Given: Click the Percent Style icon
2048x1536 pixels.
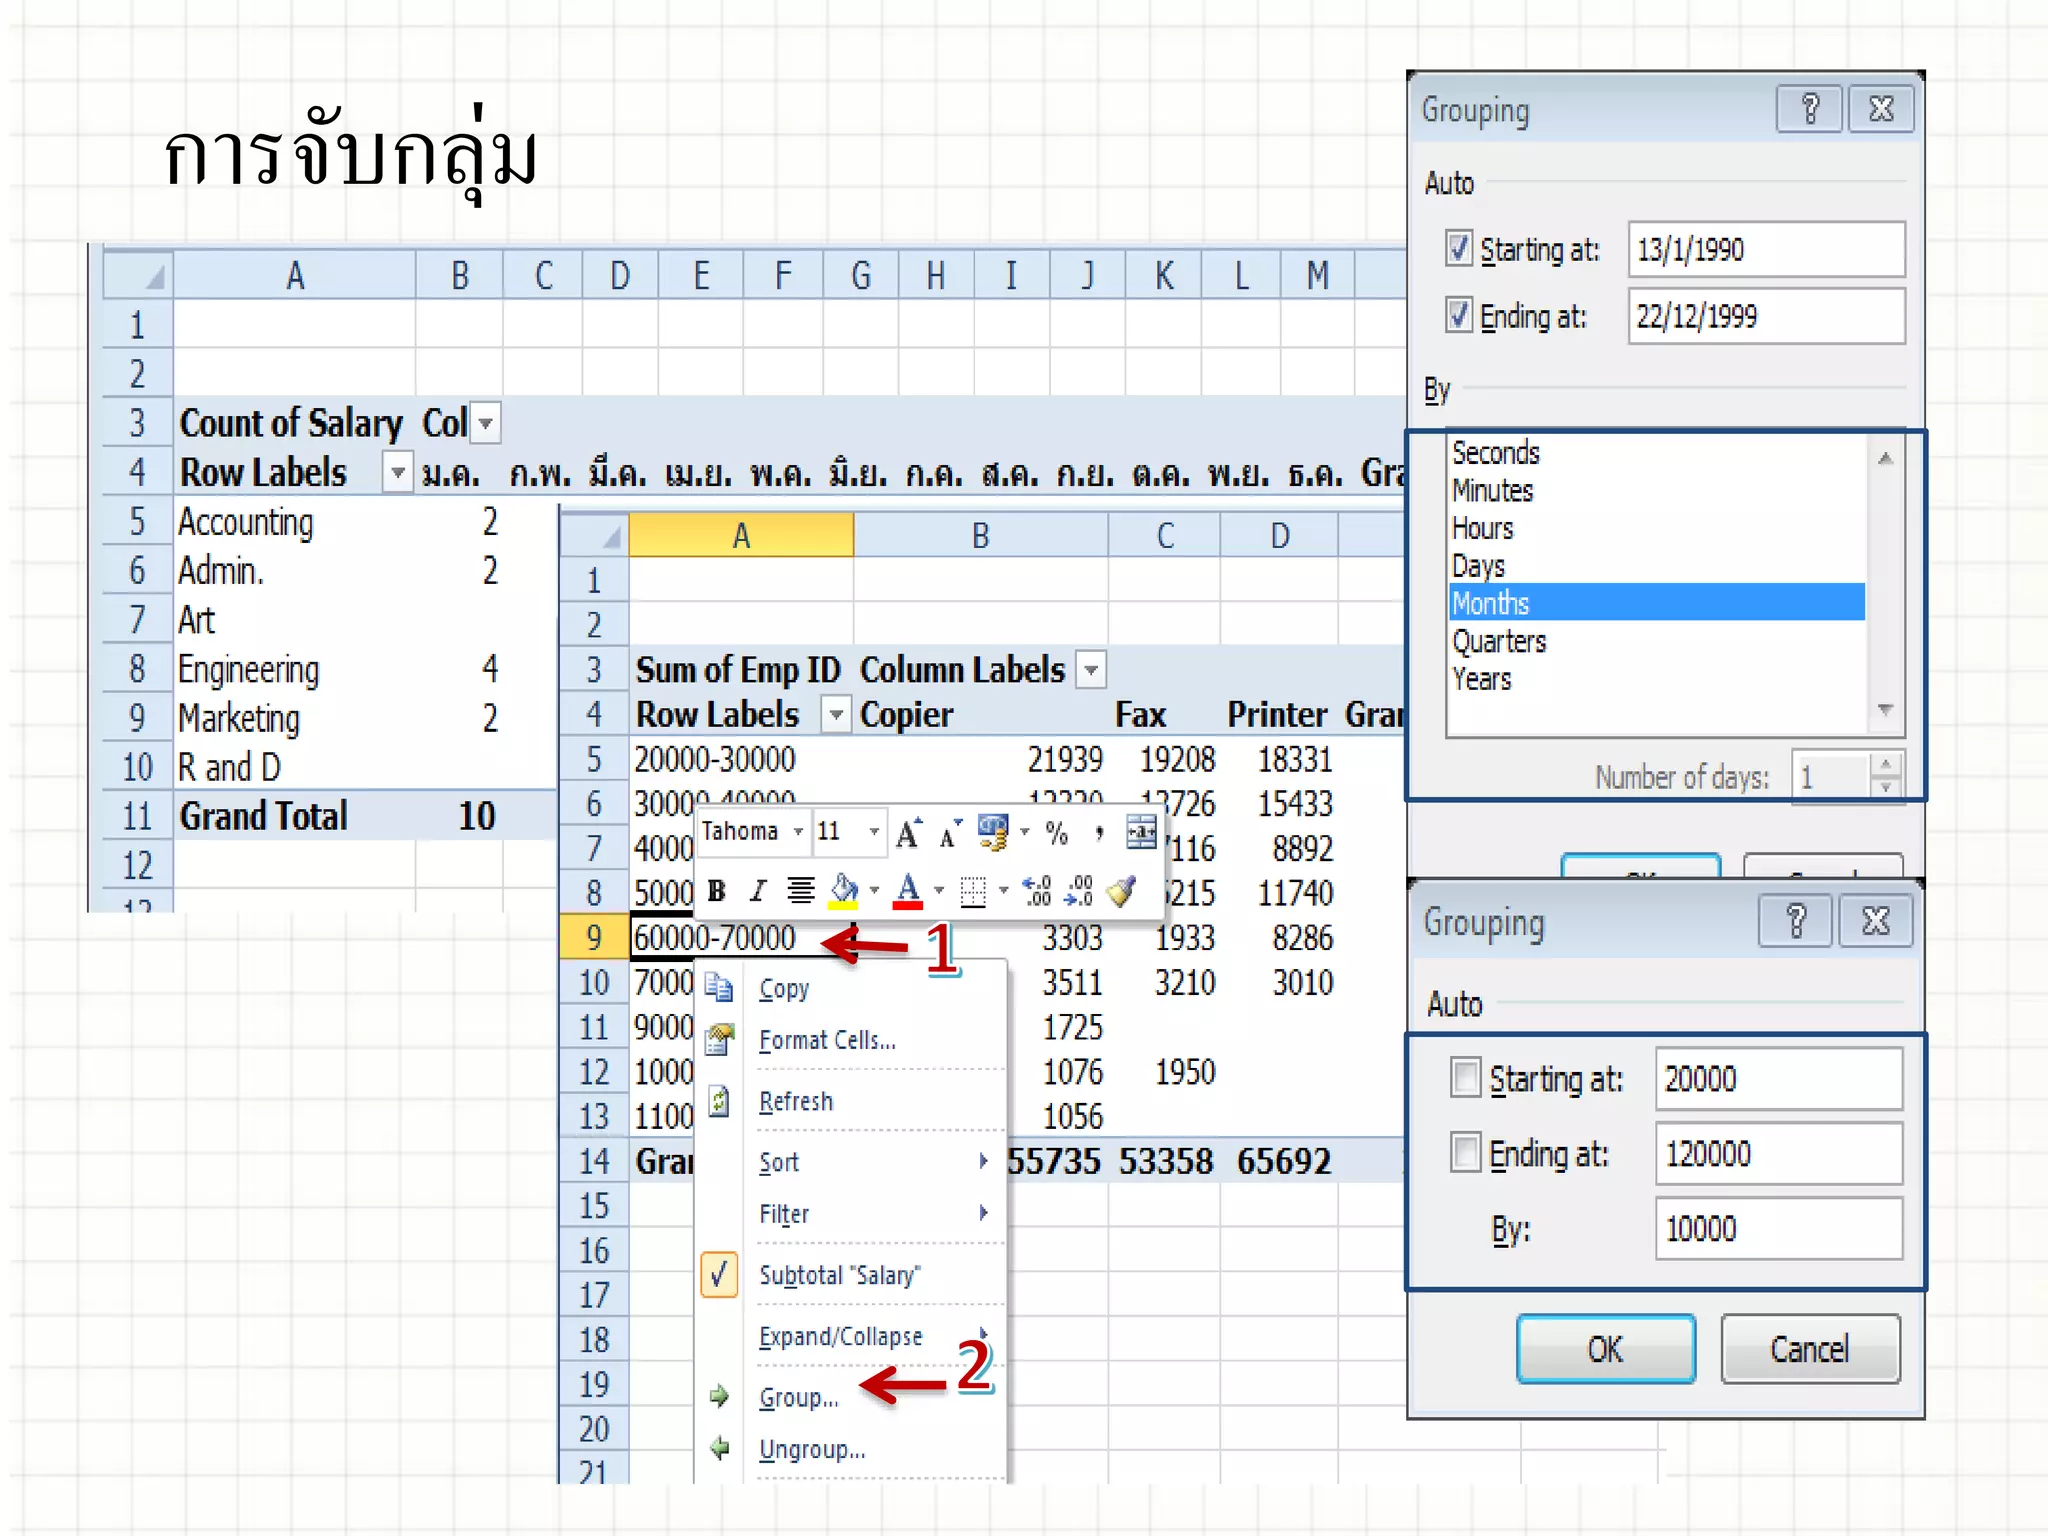Looking at the screenshot, I should pos(1056,833).
